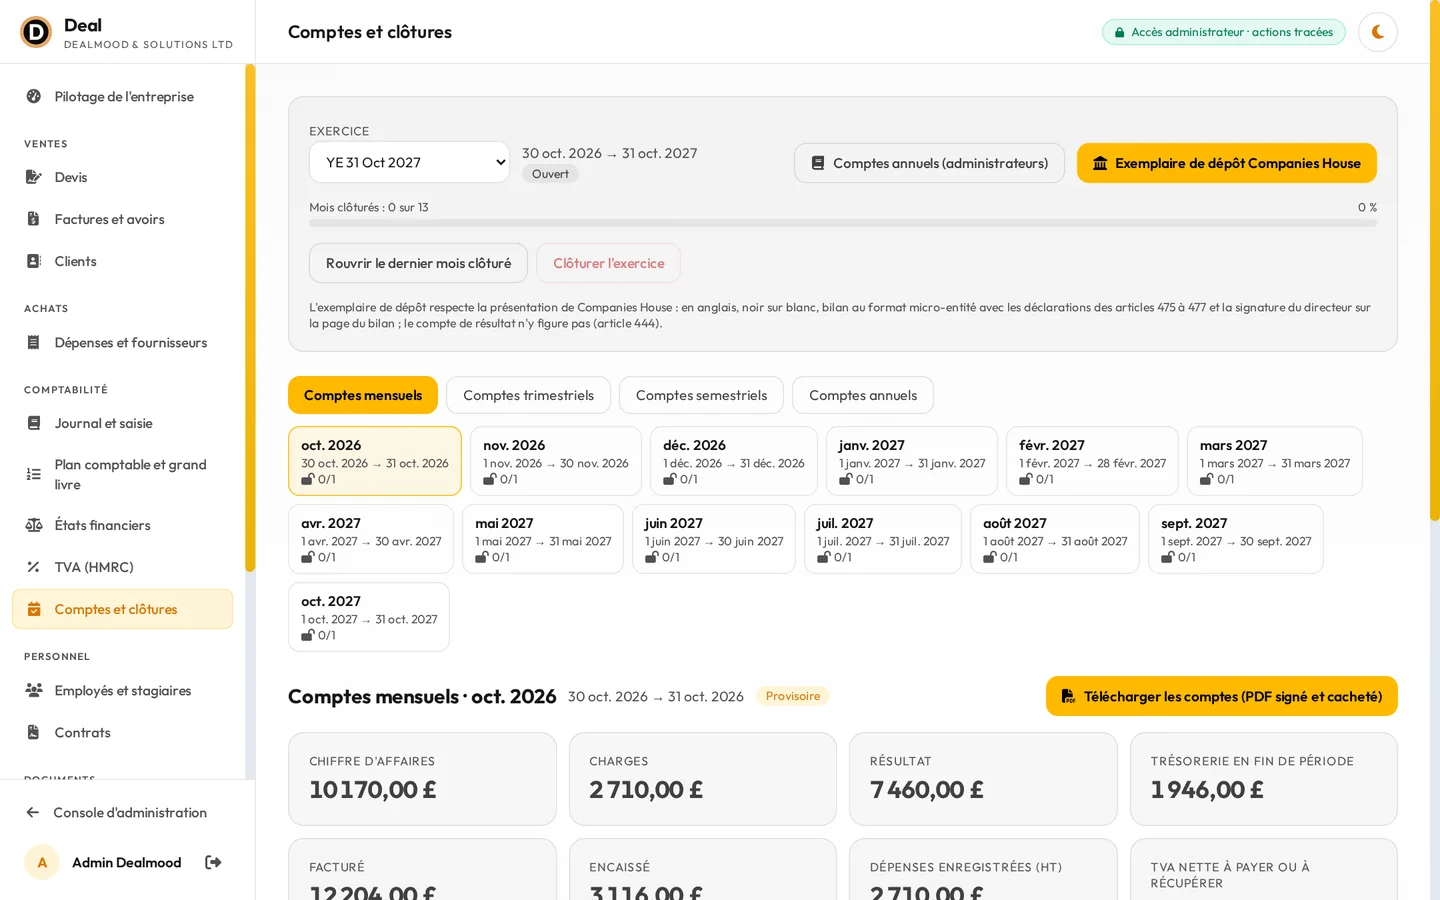The image size is (1440, 900).
Task: Click Rouvrir le dernier mois clôturé
Action: tap(418, 263)
